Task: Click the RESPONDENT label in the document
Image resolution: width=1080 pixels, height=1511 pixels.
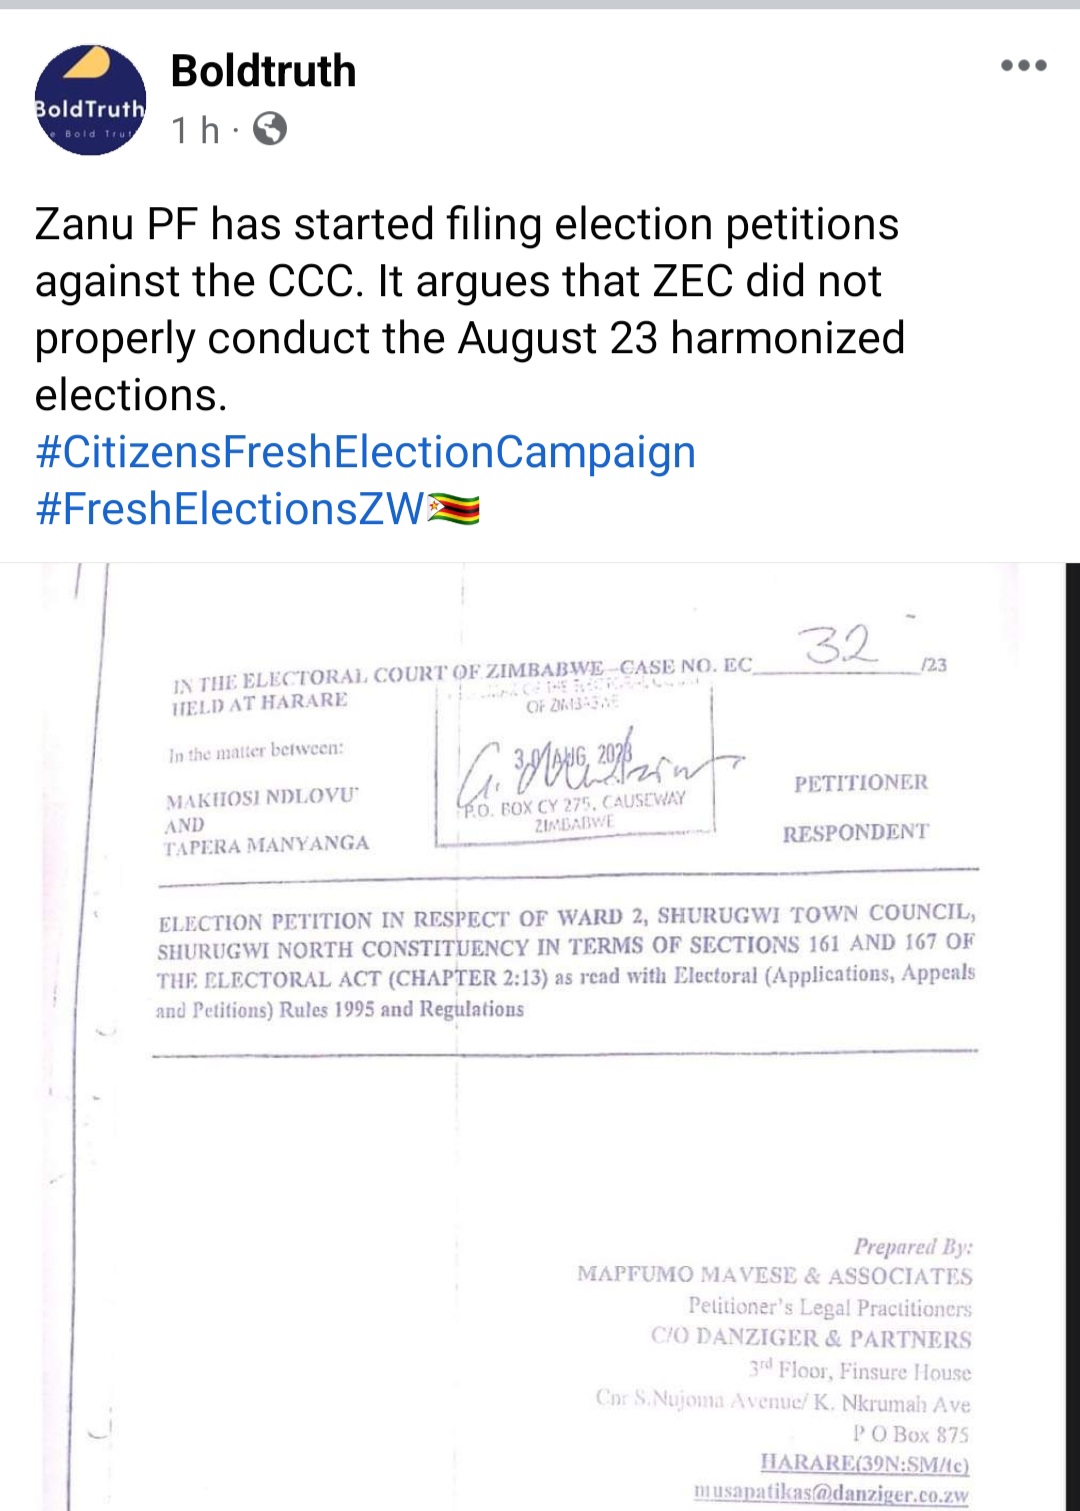Action: pyautogui.click(x=855, y=832)
